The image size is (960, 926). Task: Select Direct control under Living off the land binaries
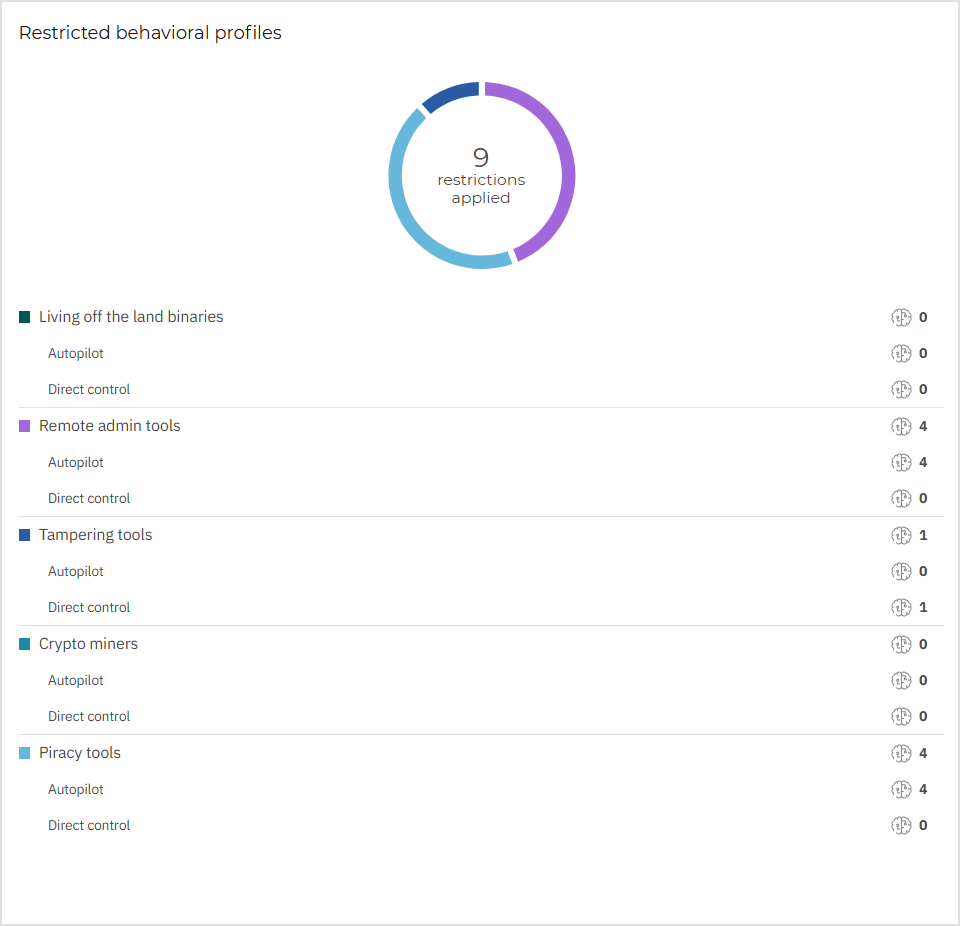[x=89, y=389]
